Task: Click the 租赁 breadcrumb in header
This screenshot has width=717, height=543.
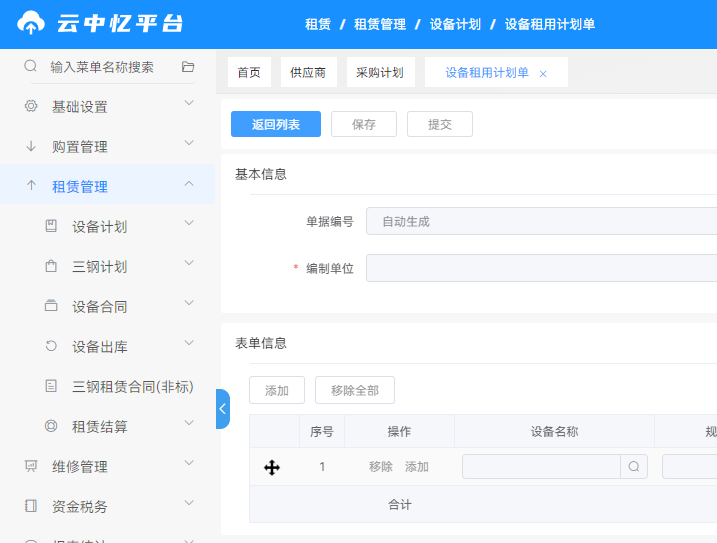Action: pos(318,24)
